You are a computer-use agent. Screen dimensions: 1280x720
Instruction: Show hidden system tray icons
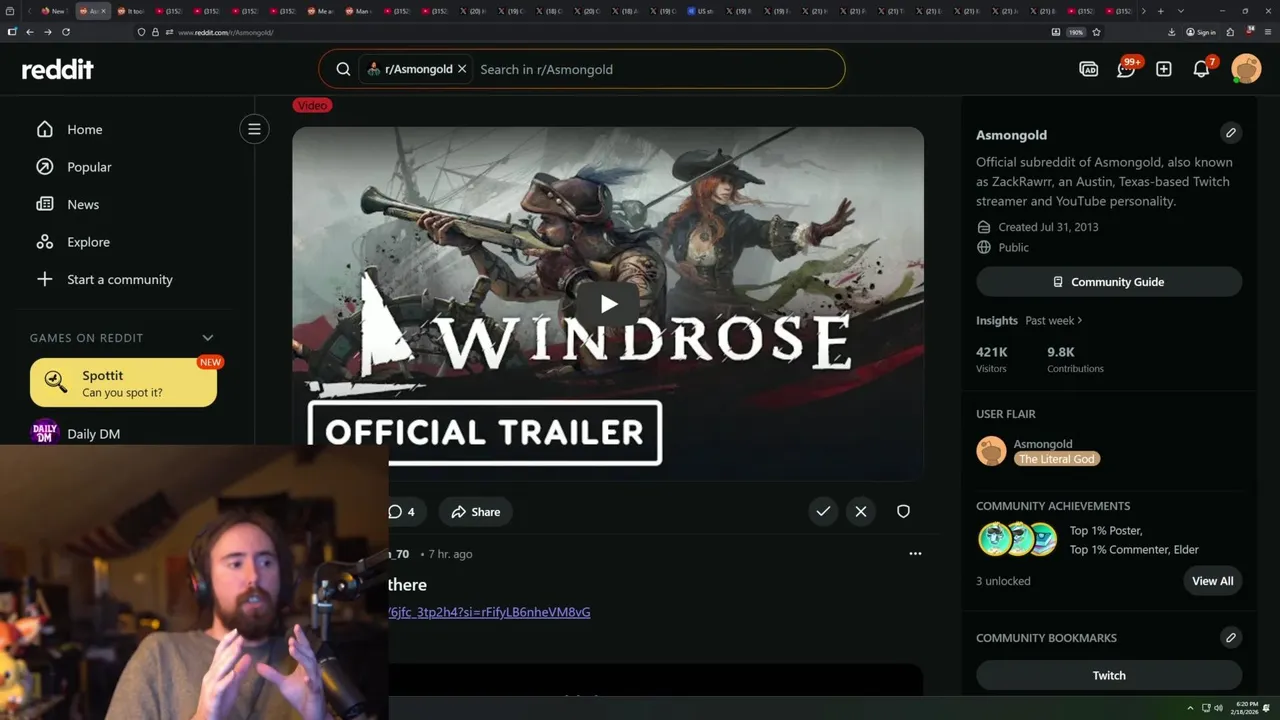coord(1190,708)
